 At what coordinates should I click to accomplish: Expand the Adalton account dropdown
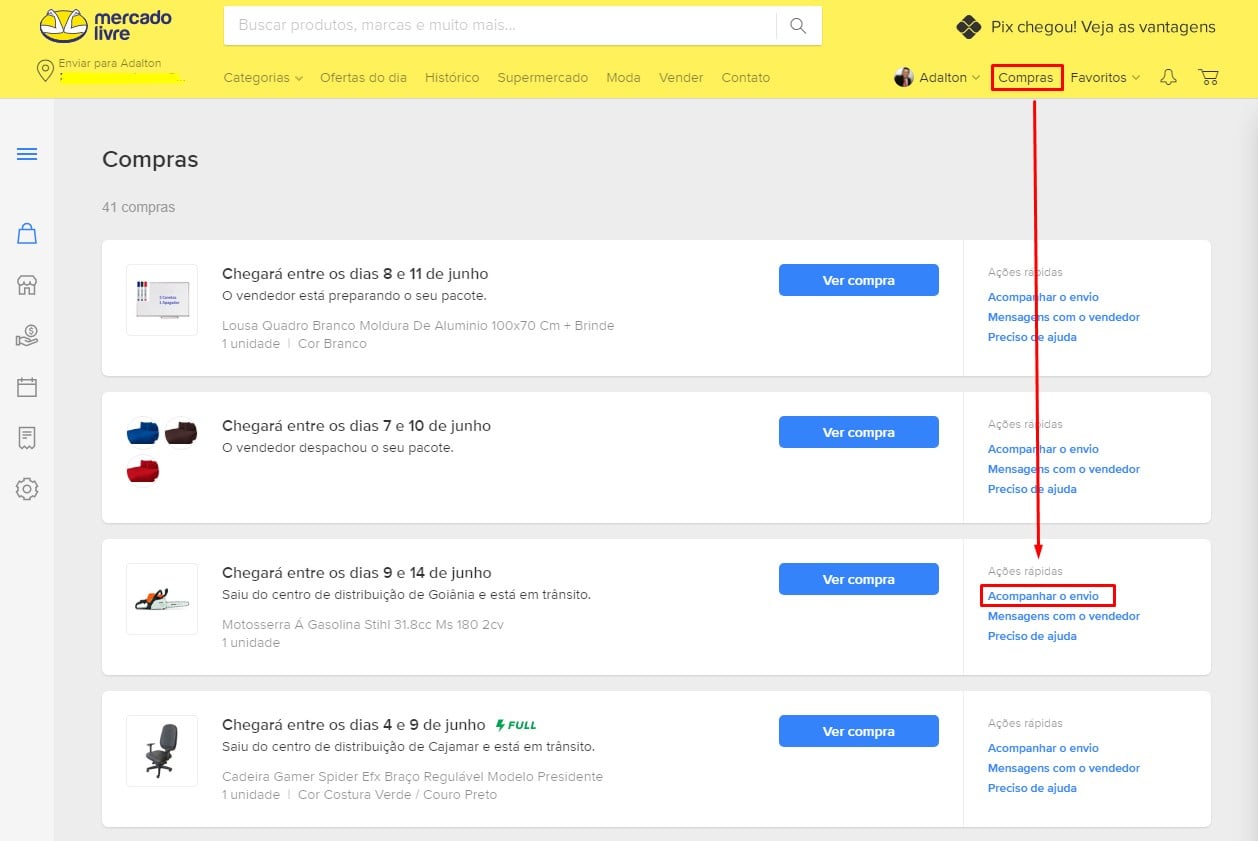pyautogui.click(x=937, y=77)
